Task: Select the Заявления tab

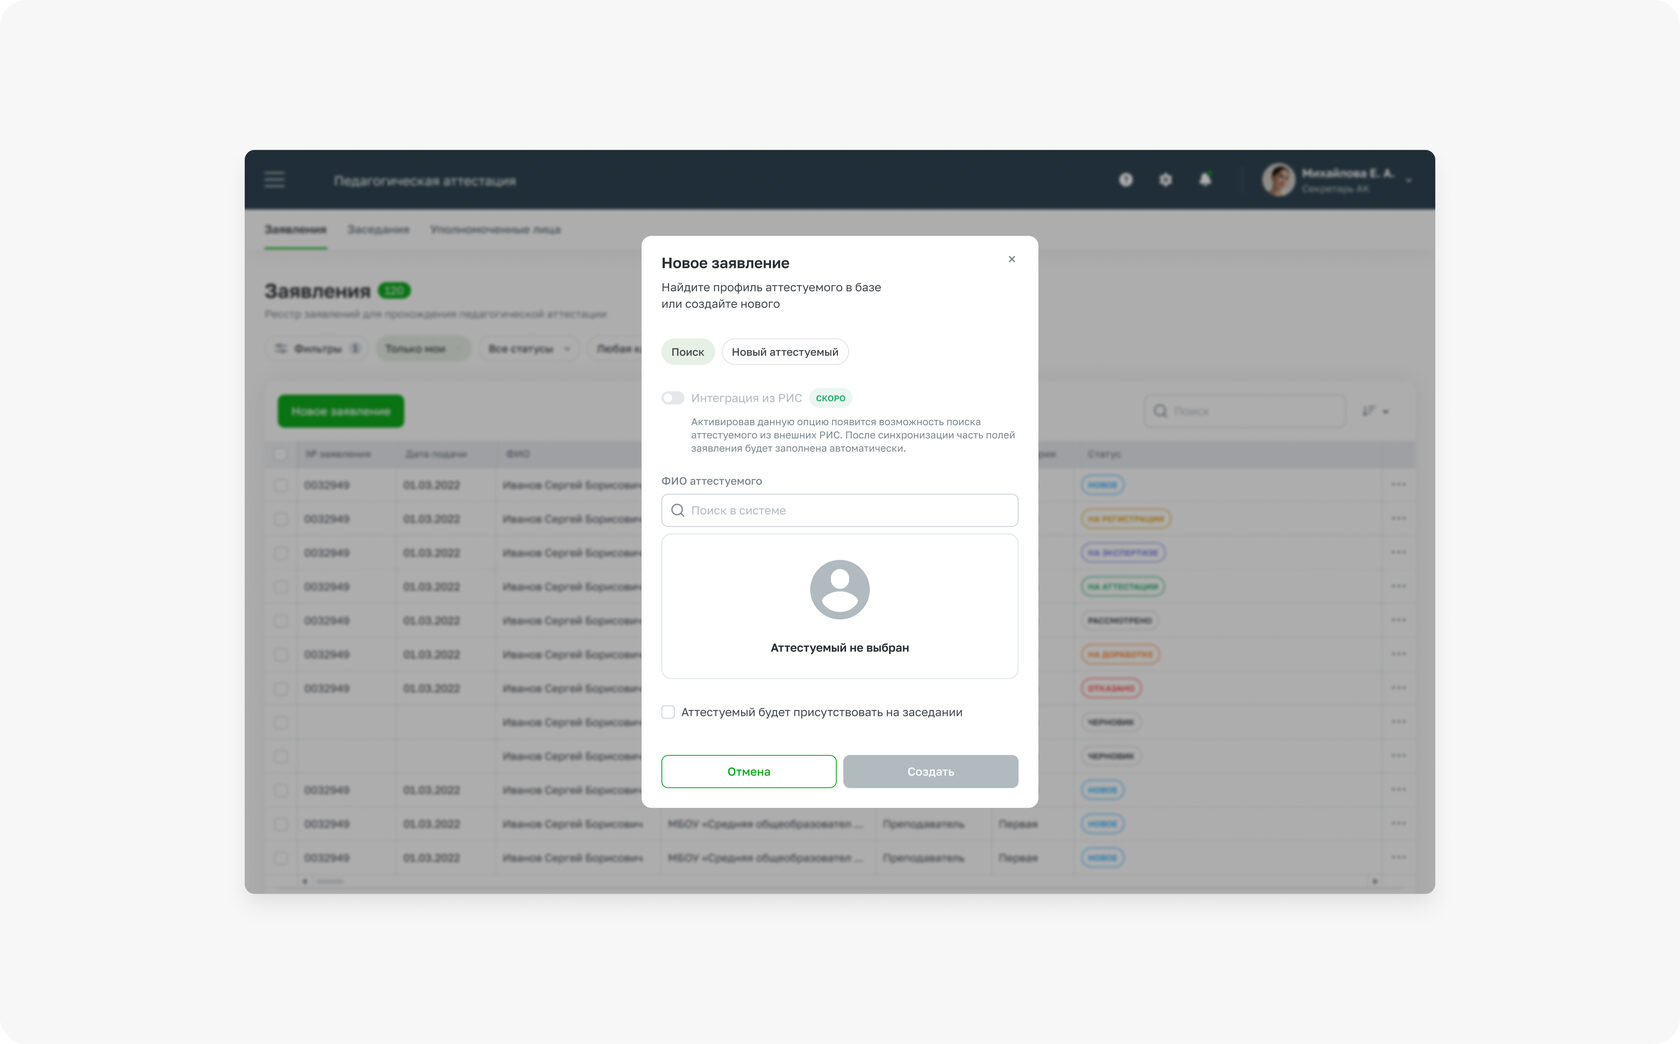Action: tap(295, 230)
